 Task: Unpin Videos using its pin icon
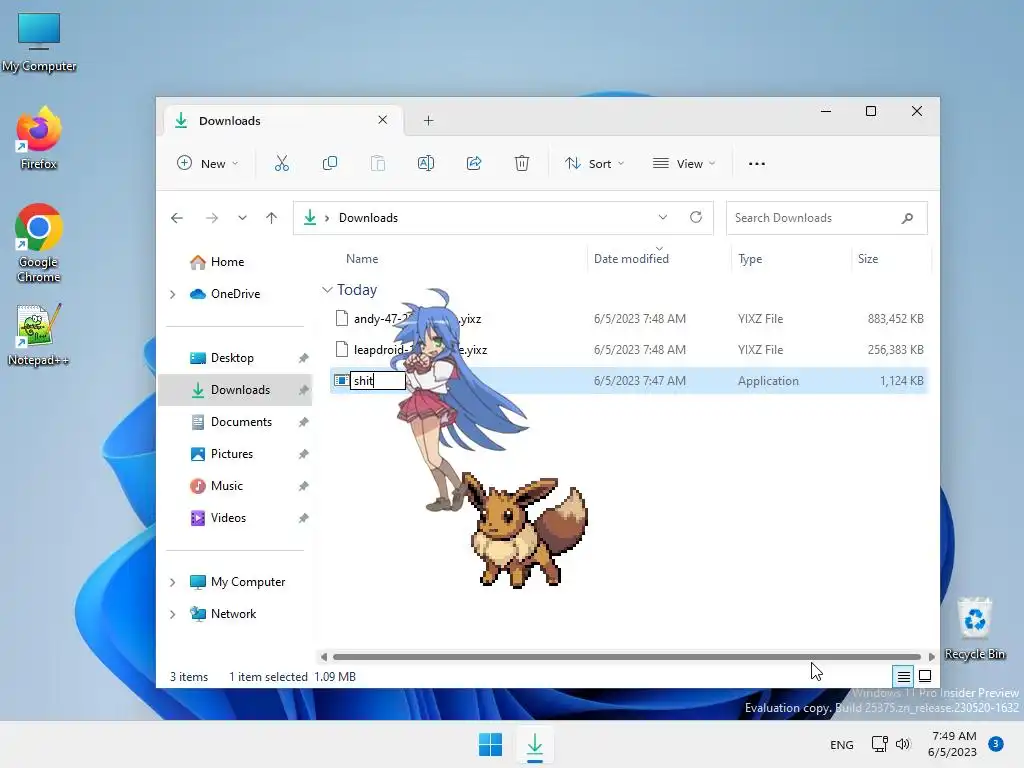(304, 518)
